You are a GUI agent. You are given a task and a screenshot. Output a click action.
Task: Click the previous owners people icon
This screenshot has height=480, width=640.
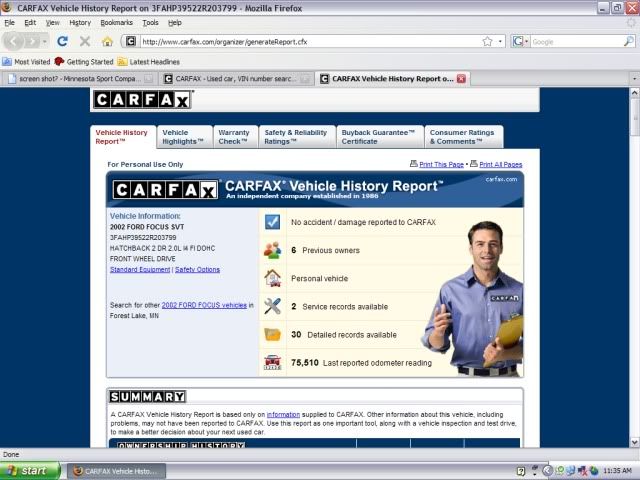tap(272, 250)
